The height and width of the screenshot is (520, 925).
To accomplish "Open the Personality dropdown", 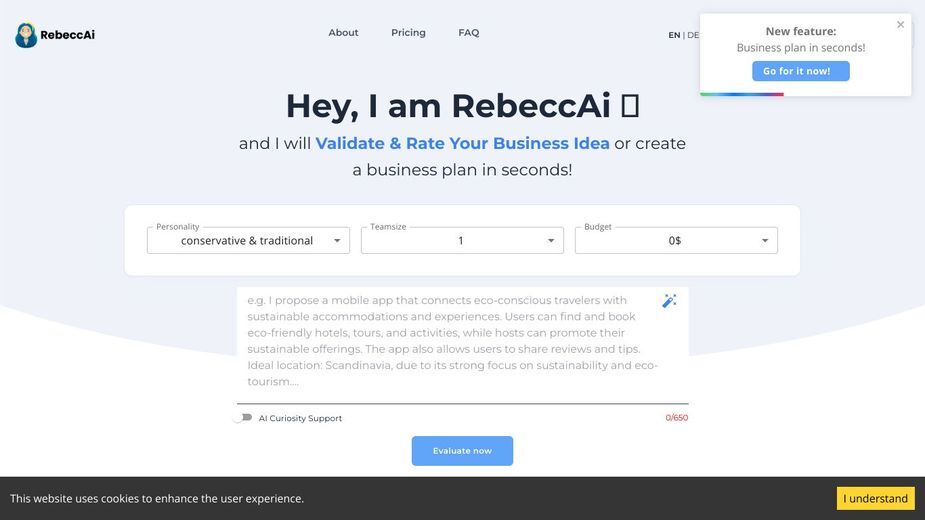I will pos(248,240).
